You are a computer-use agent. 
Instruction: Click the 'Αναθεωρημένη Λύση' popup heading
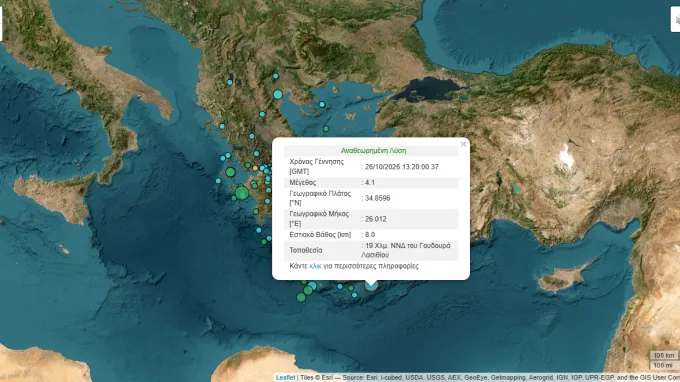[373, 151]
